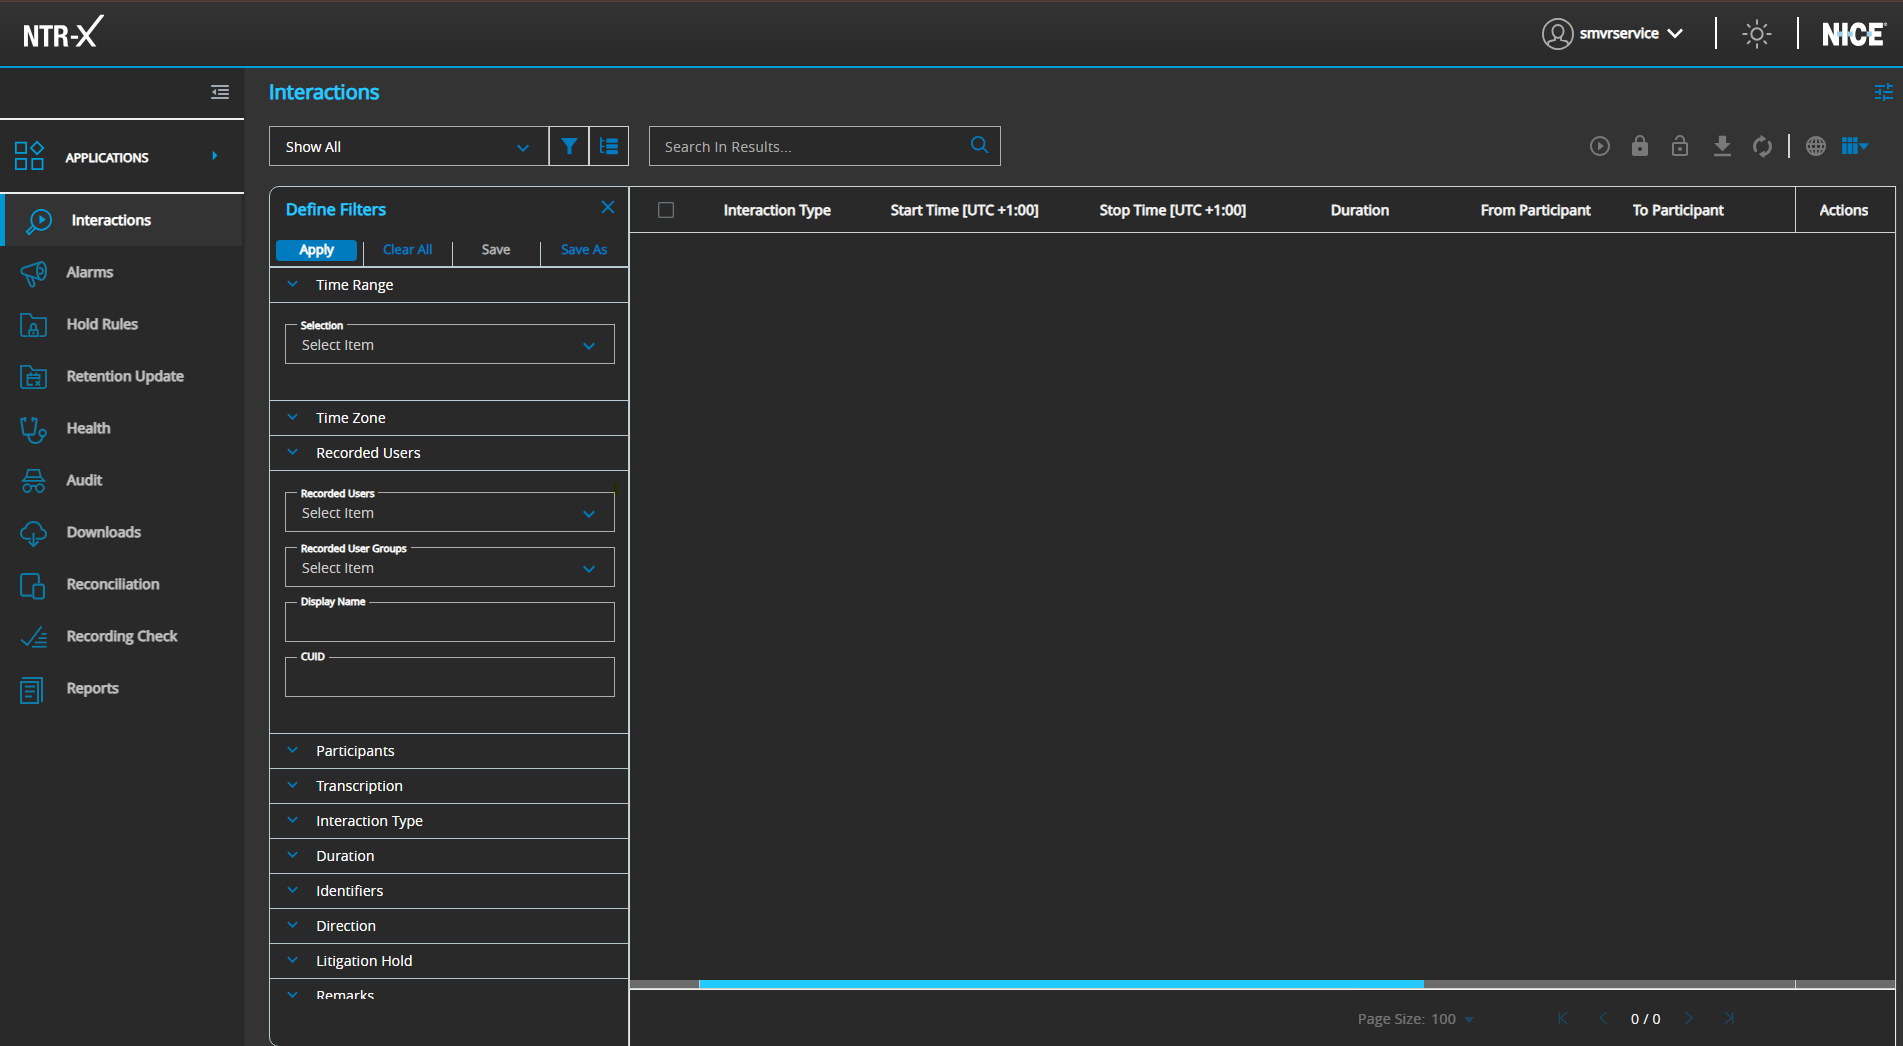
Task: Go to Retention Update page
Action: [x=122, y=376]
